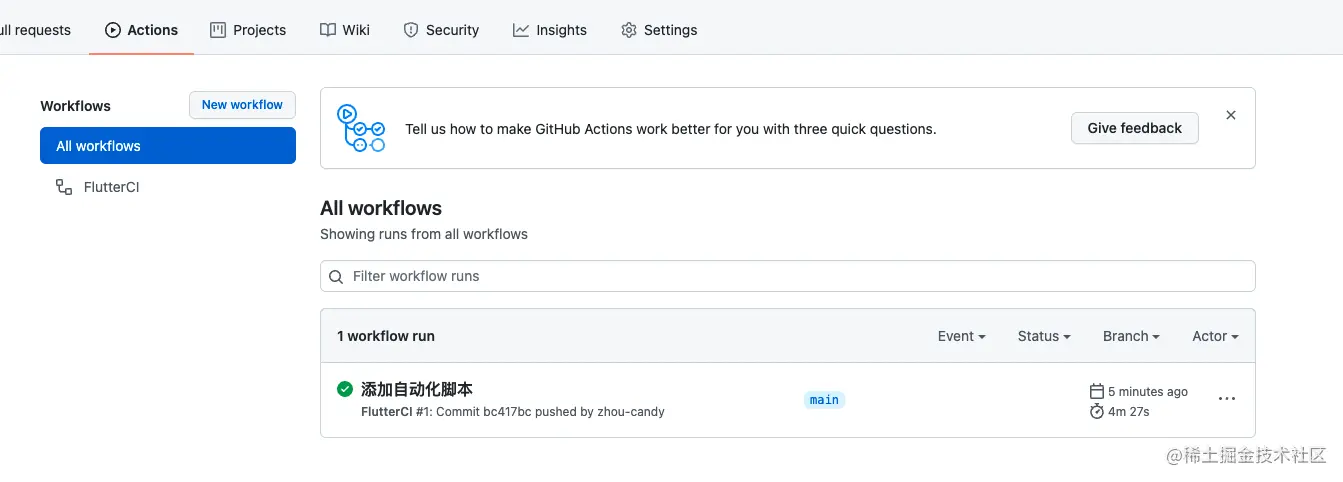
Task: Open the Status filter dropdown
Action: pyautogui.click(x=1044, y=336)
